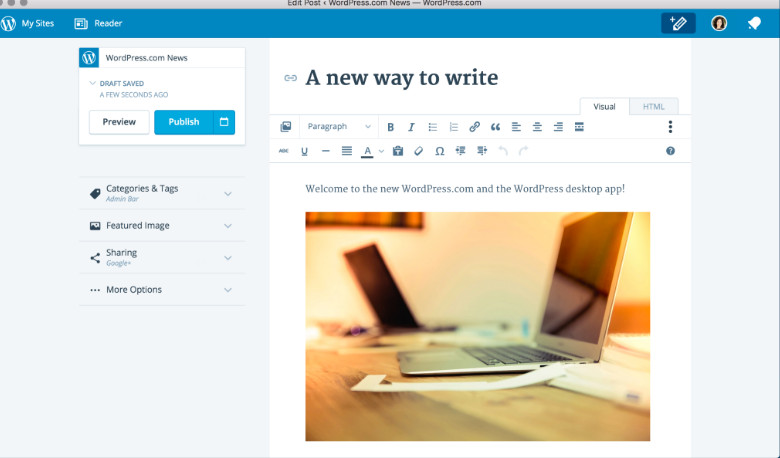
Task: Open the user profile avatar
Action: [719, 23]
